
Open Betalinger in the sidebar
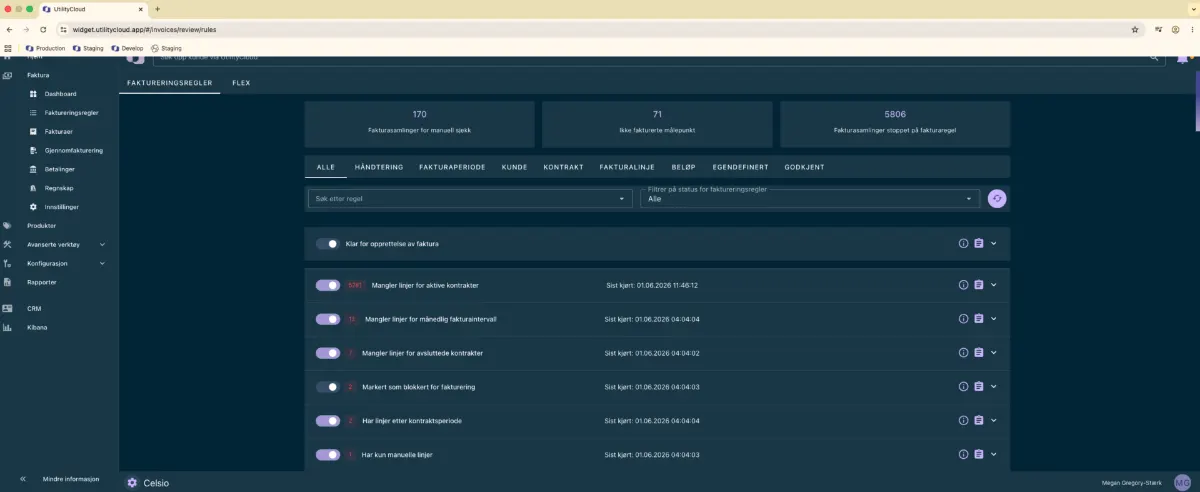pyautogui.click(x=60, y=169)
